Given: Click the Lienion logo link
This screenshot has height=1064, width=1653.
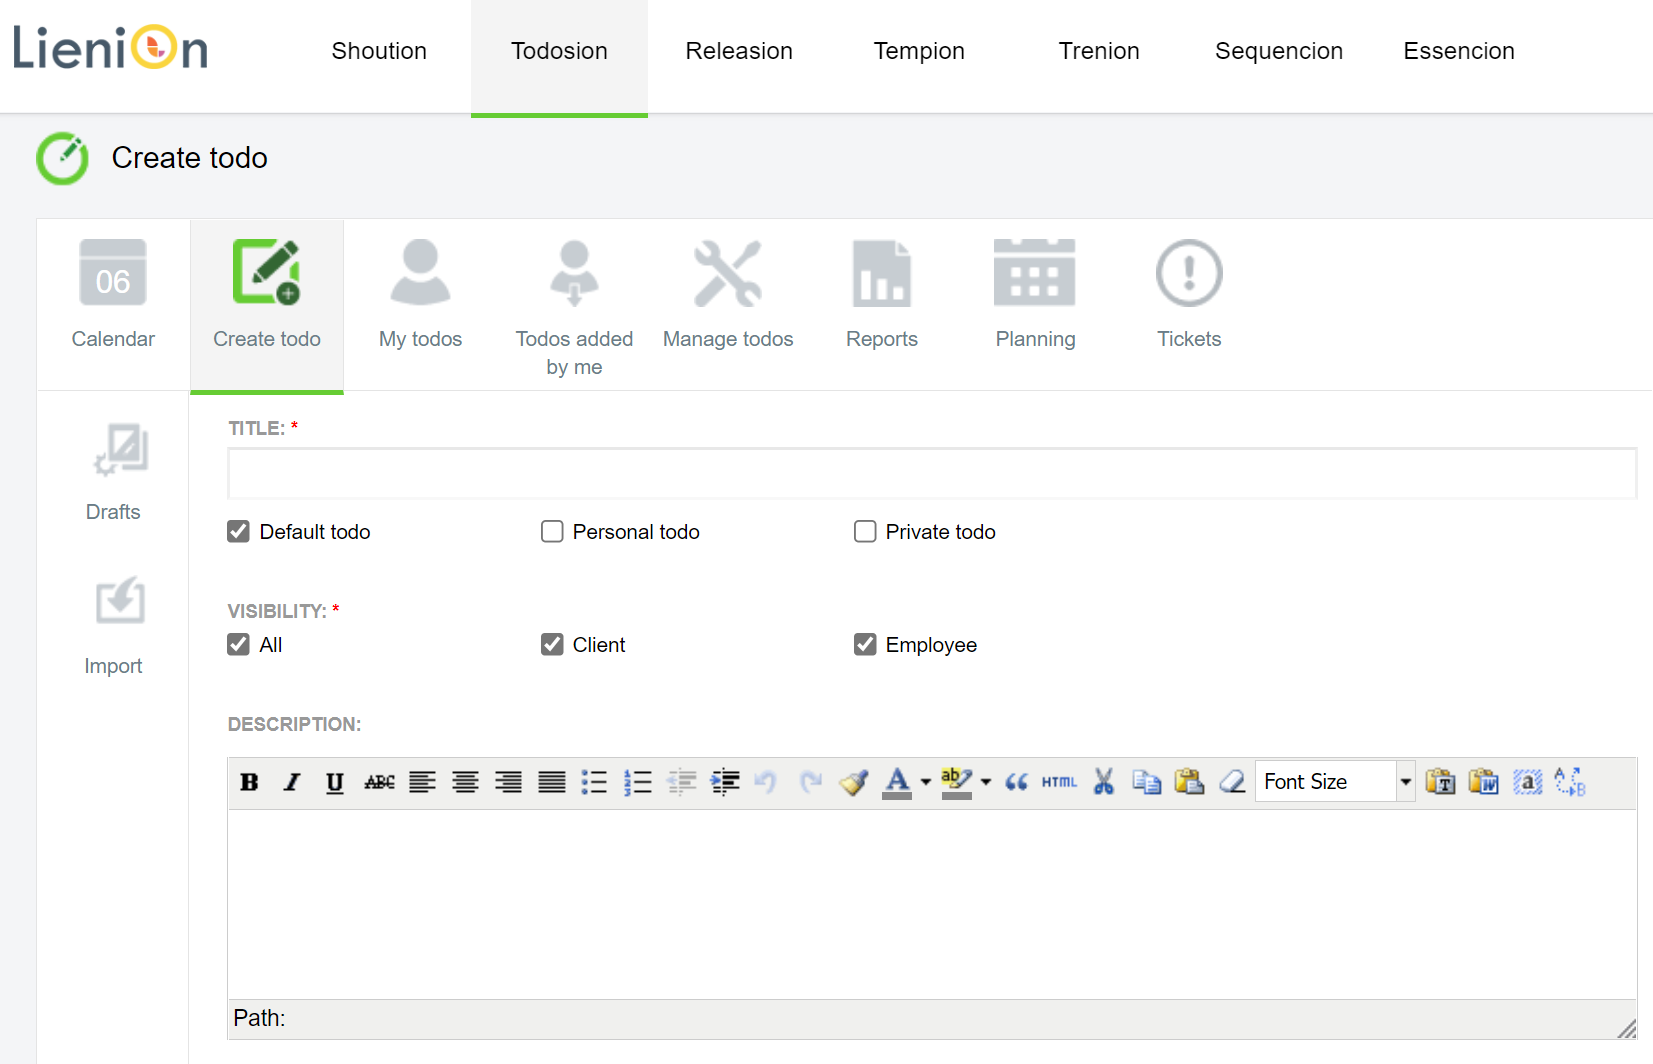Looking at the screenshot, I should pyautogui.click(x=110, y=48).
